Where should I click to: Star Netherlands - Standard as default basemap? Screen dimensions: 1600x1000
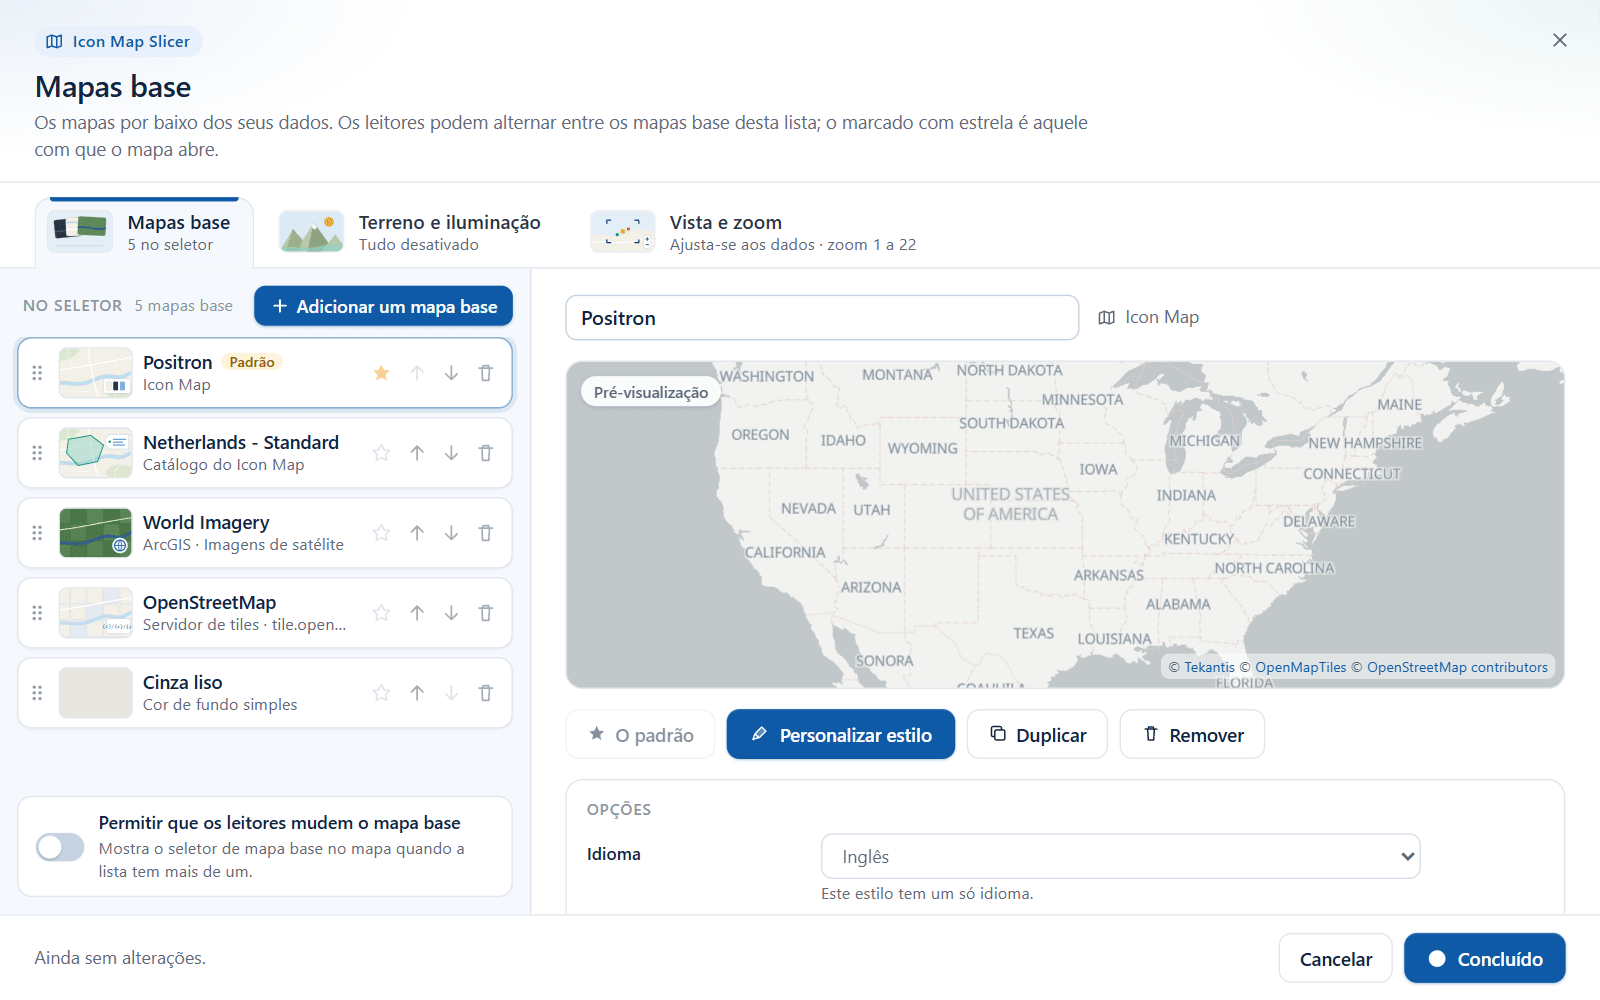coord(381,453)
